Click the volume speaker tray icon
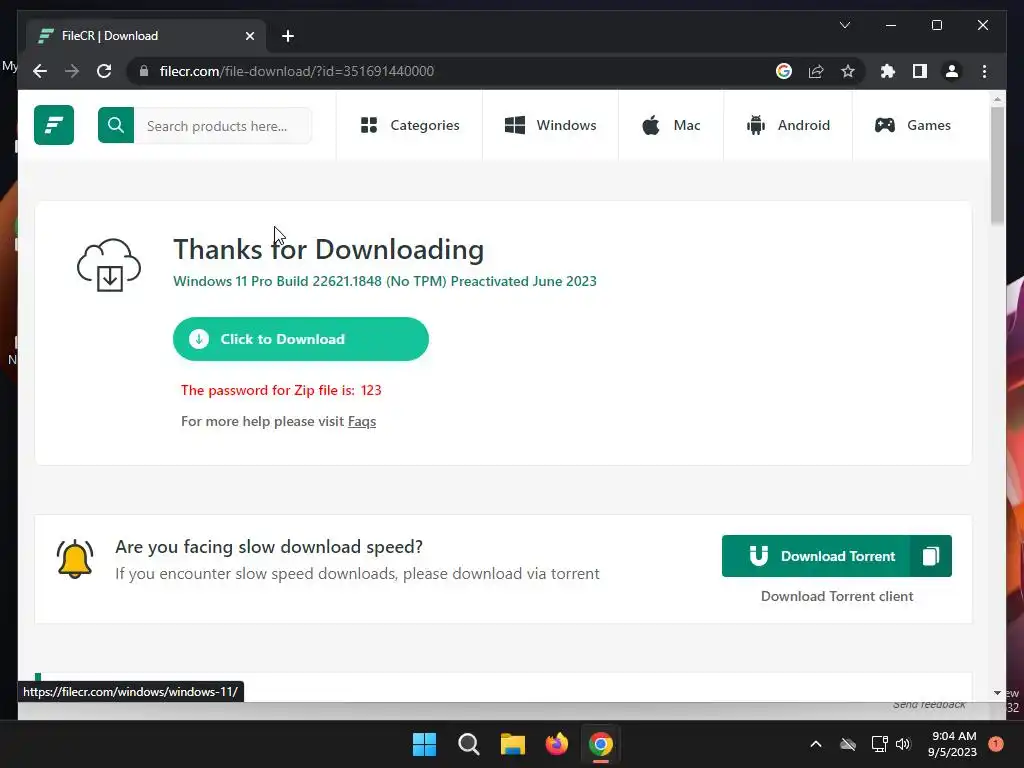 903,744
